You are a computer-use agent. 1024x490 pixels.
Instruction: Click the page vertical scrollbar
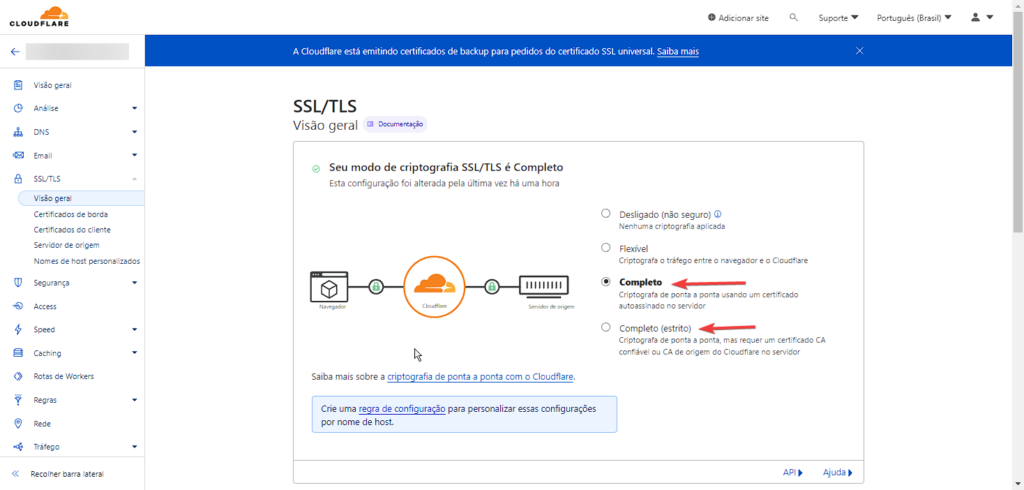(x=1018, y=121)
